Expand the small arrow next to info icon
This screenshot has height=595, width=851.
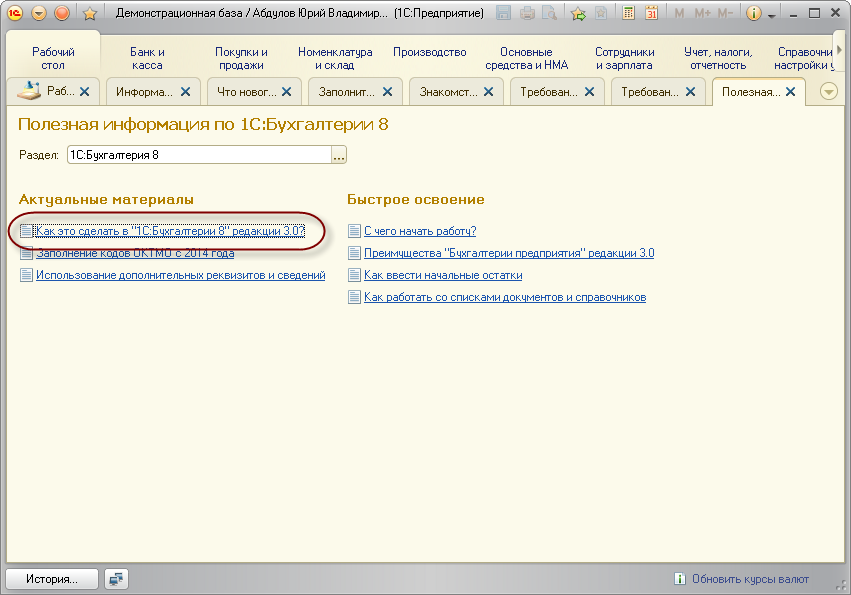(x=772, y=15)
